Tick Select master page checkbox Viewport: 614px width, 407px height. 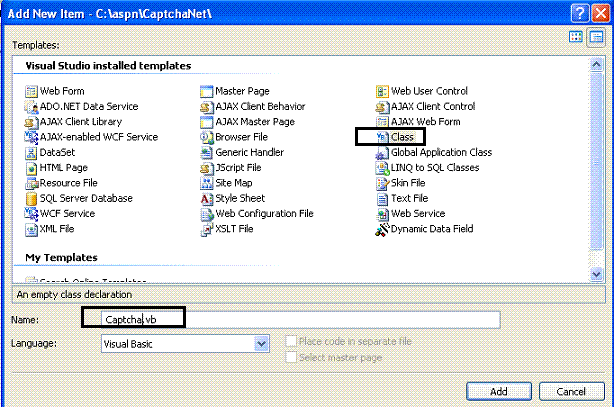point(291,357)
